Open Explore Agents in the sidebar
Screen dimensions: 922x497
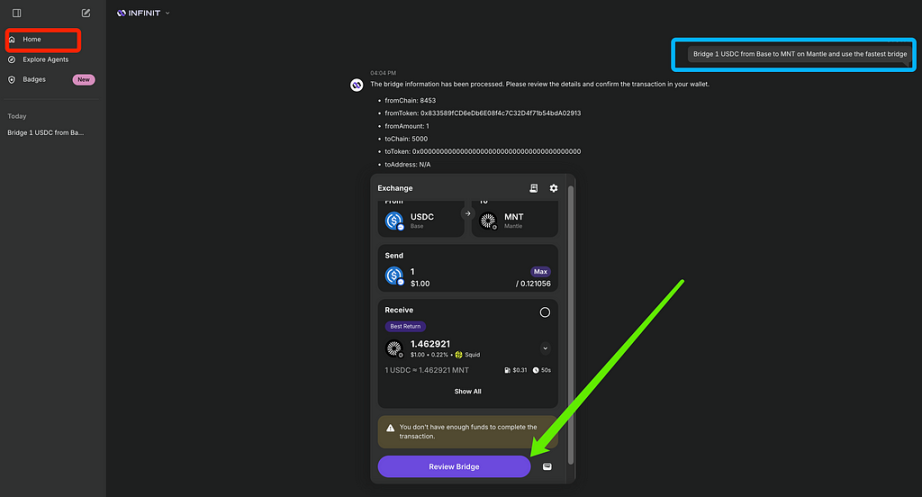coord(45,59)
